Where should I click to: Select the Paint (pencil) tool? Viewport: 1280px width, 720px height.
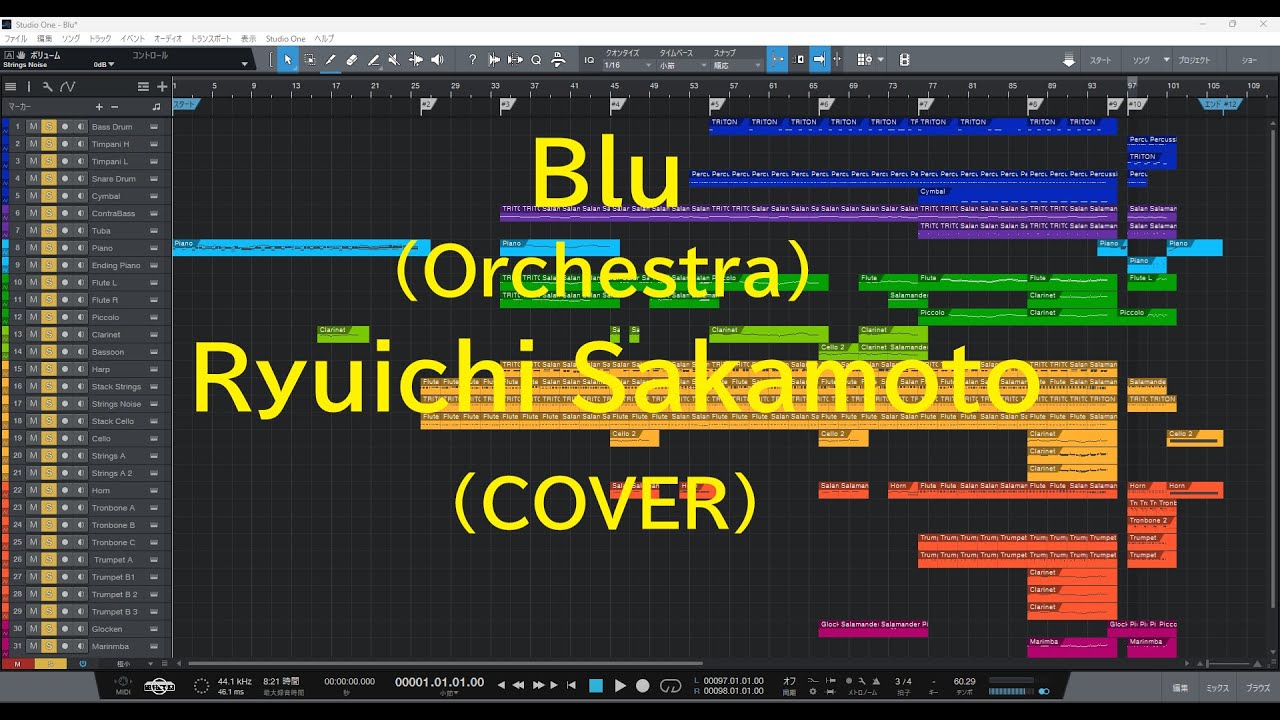(x=331, y=60)
